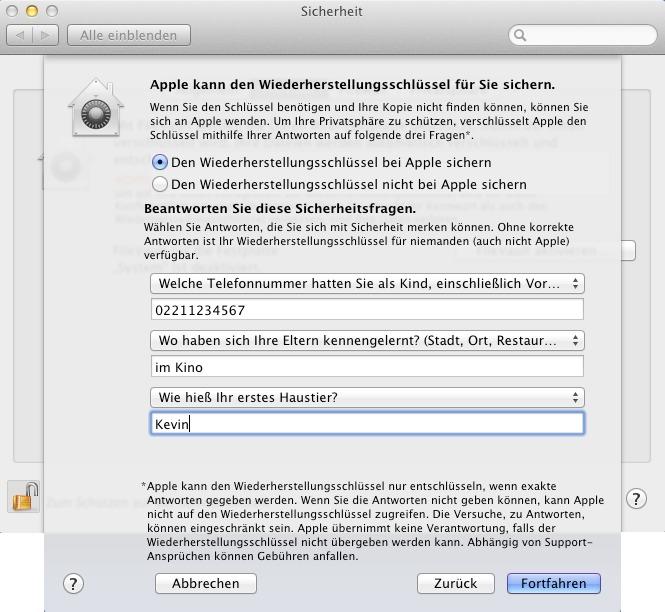665x612 pixels.
Task: Open the Wo haben sich Ihre Eltern dropdown
Action: tap(367, 340)
